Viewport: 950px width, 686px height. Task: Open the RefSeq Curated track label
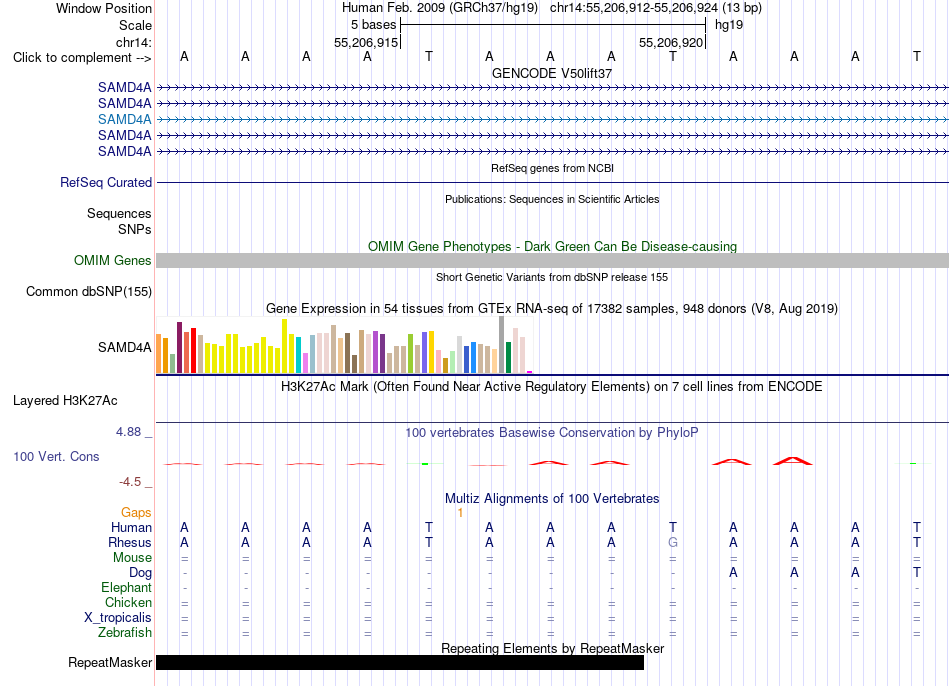[105, 182]
